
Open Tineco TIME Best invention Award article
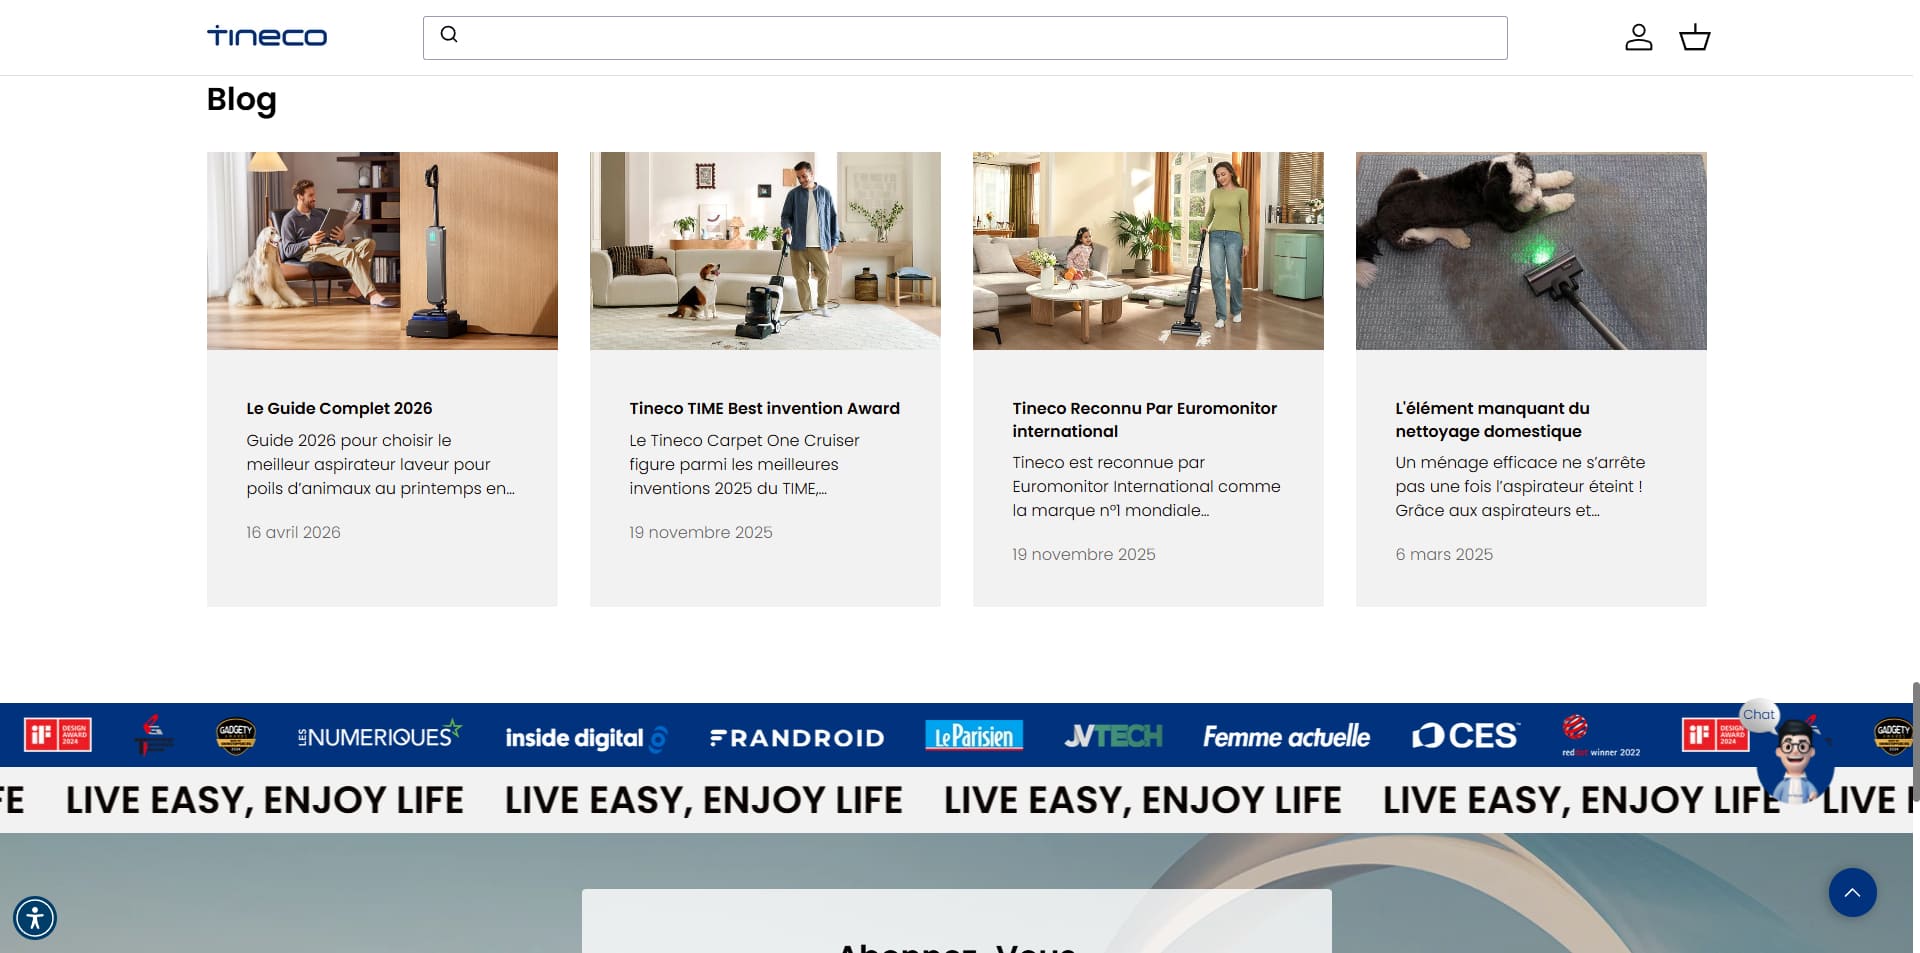point(764,408)
